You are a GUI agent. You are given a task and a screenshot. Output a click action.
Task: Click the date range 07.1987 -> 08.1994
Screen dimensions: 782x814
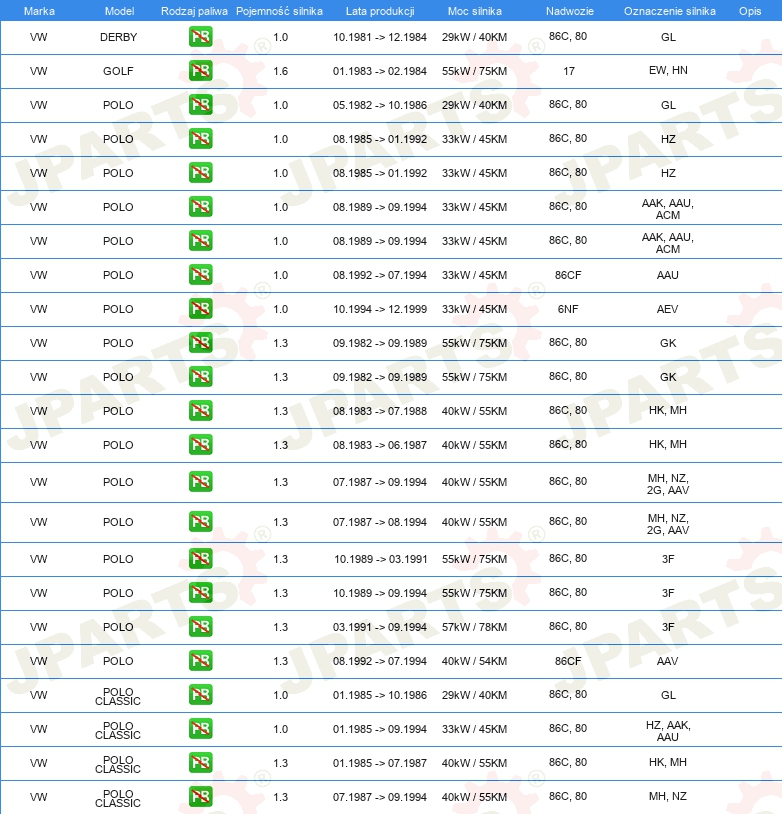[380, 522]
